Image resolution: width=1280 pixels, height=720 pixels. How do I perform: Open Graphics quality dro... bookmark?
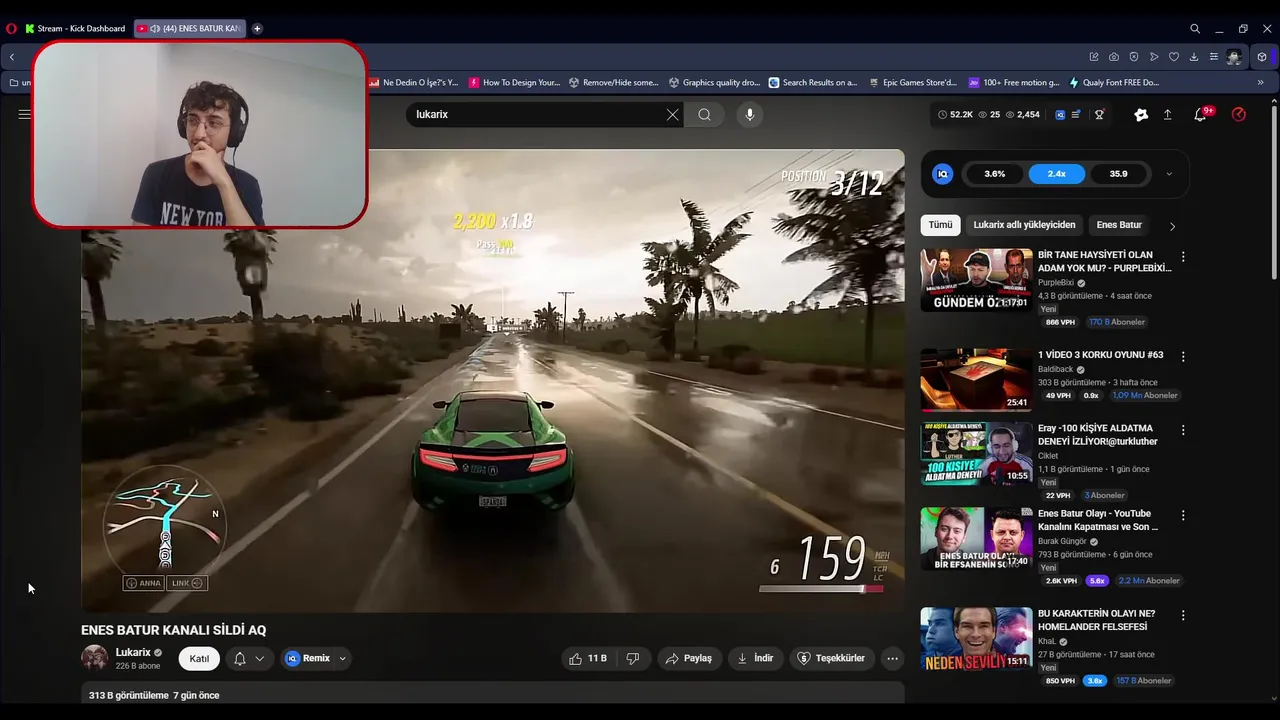pos(715,83)
